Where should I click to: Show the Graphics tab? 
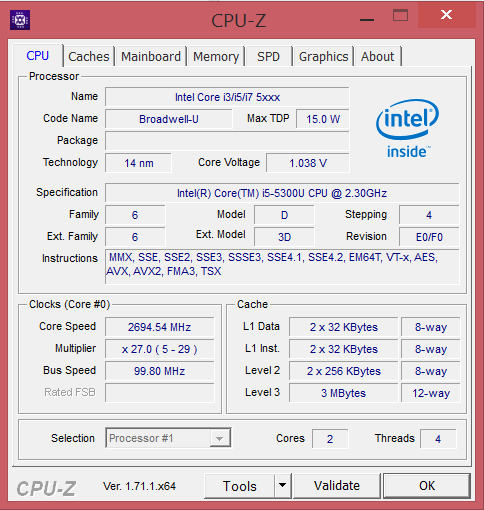coord(323,56)
